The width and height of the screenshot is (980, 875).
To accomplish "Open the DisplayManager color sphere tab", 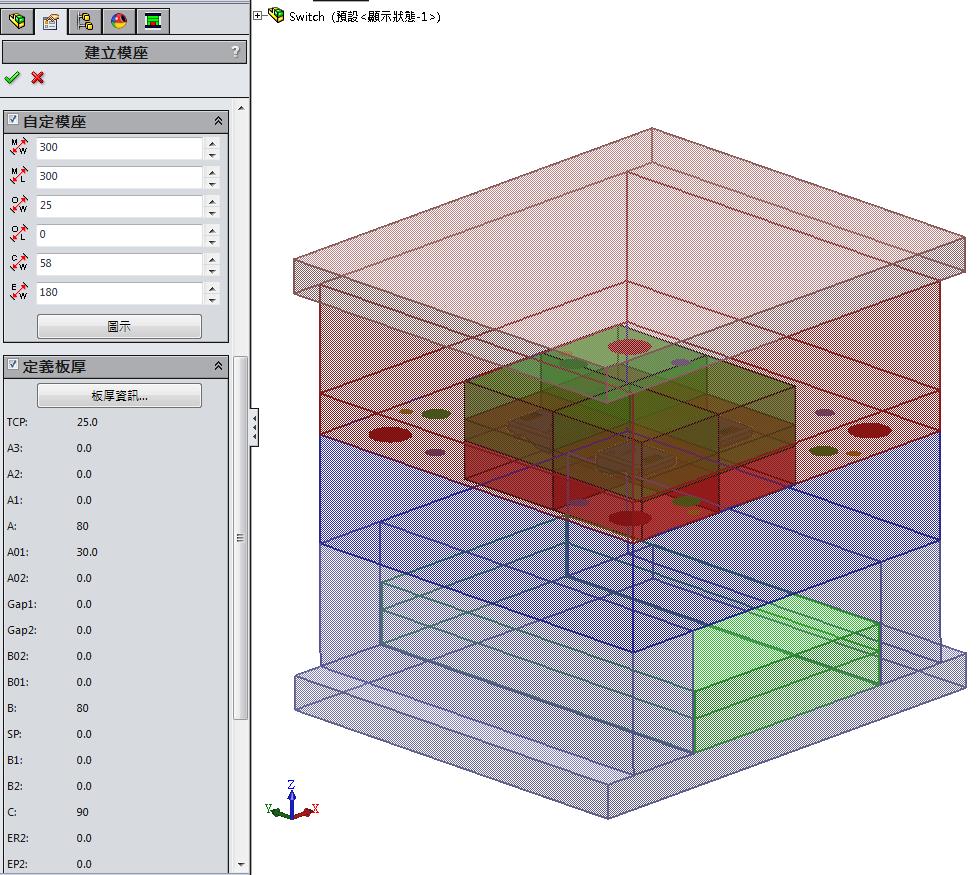I will [x=119, y=20].
